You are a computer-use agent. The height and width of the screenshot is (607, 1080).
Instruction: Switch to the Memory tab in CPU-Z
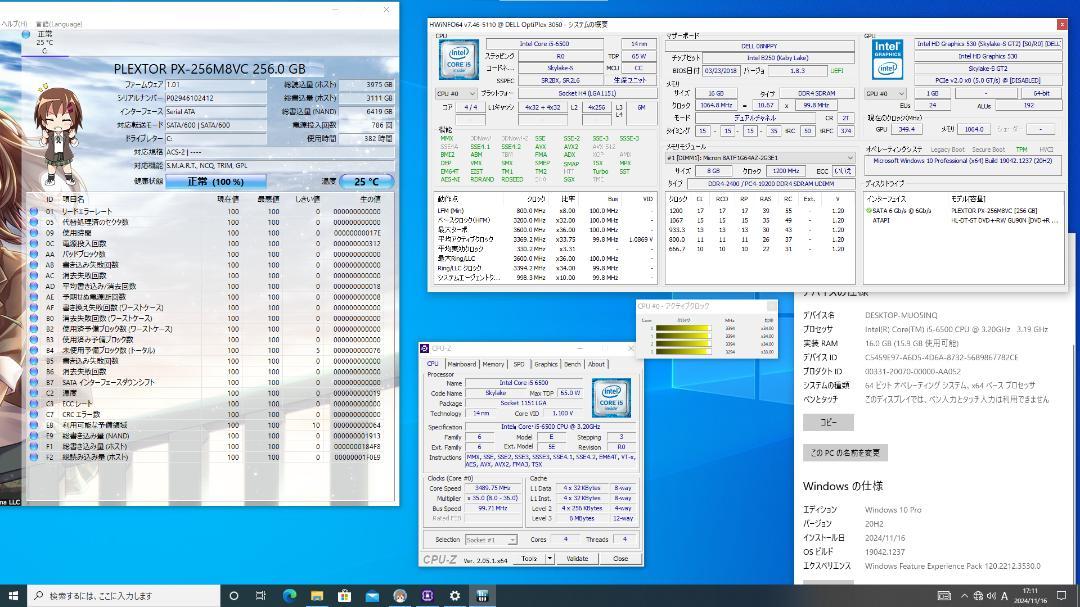pos(493,364)
